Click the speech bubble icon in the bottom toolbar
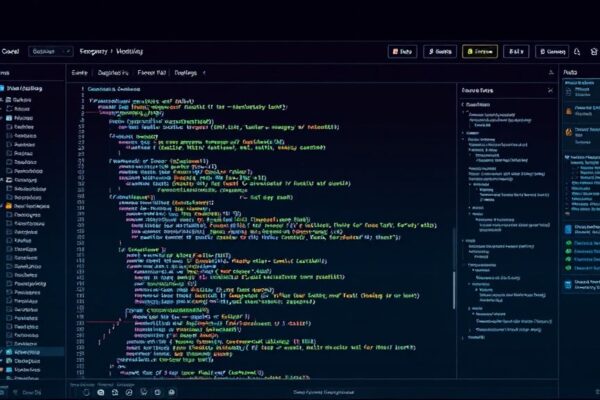This screenshot has height=400, width=600. [x=101, y=392]
